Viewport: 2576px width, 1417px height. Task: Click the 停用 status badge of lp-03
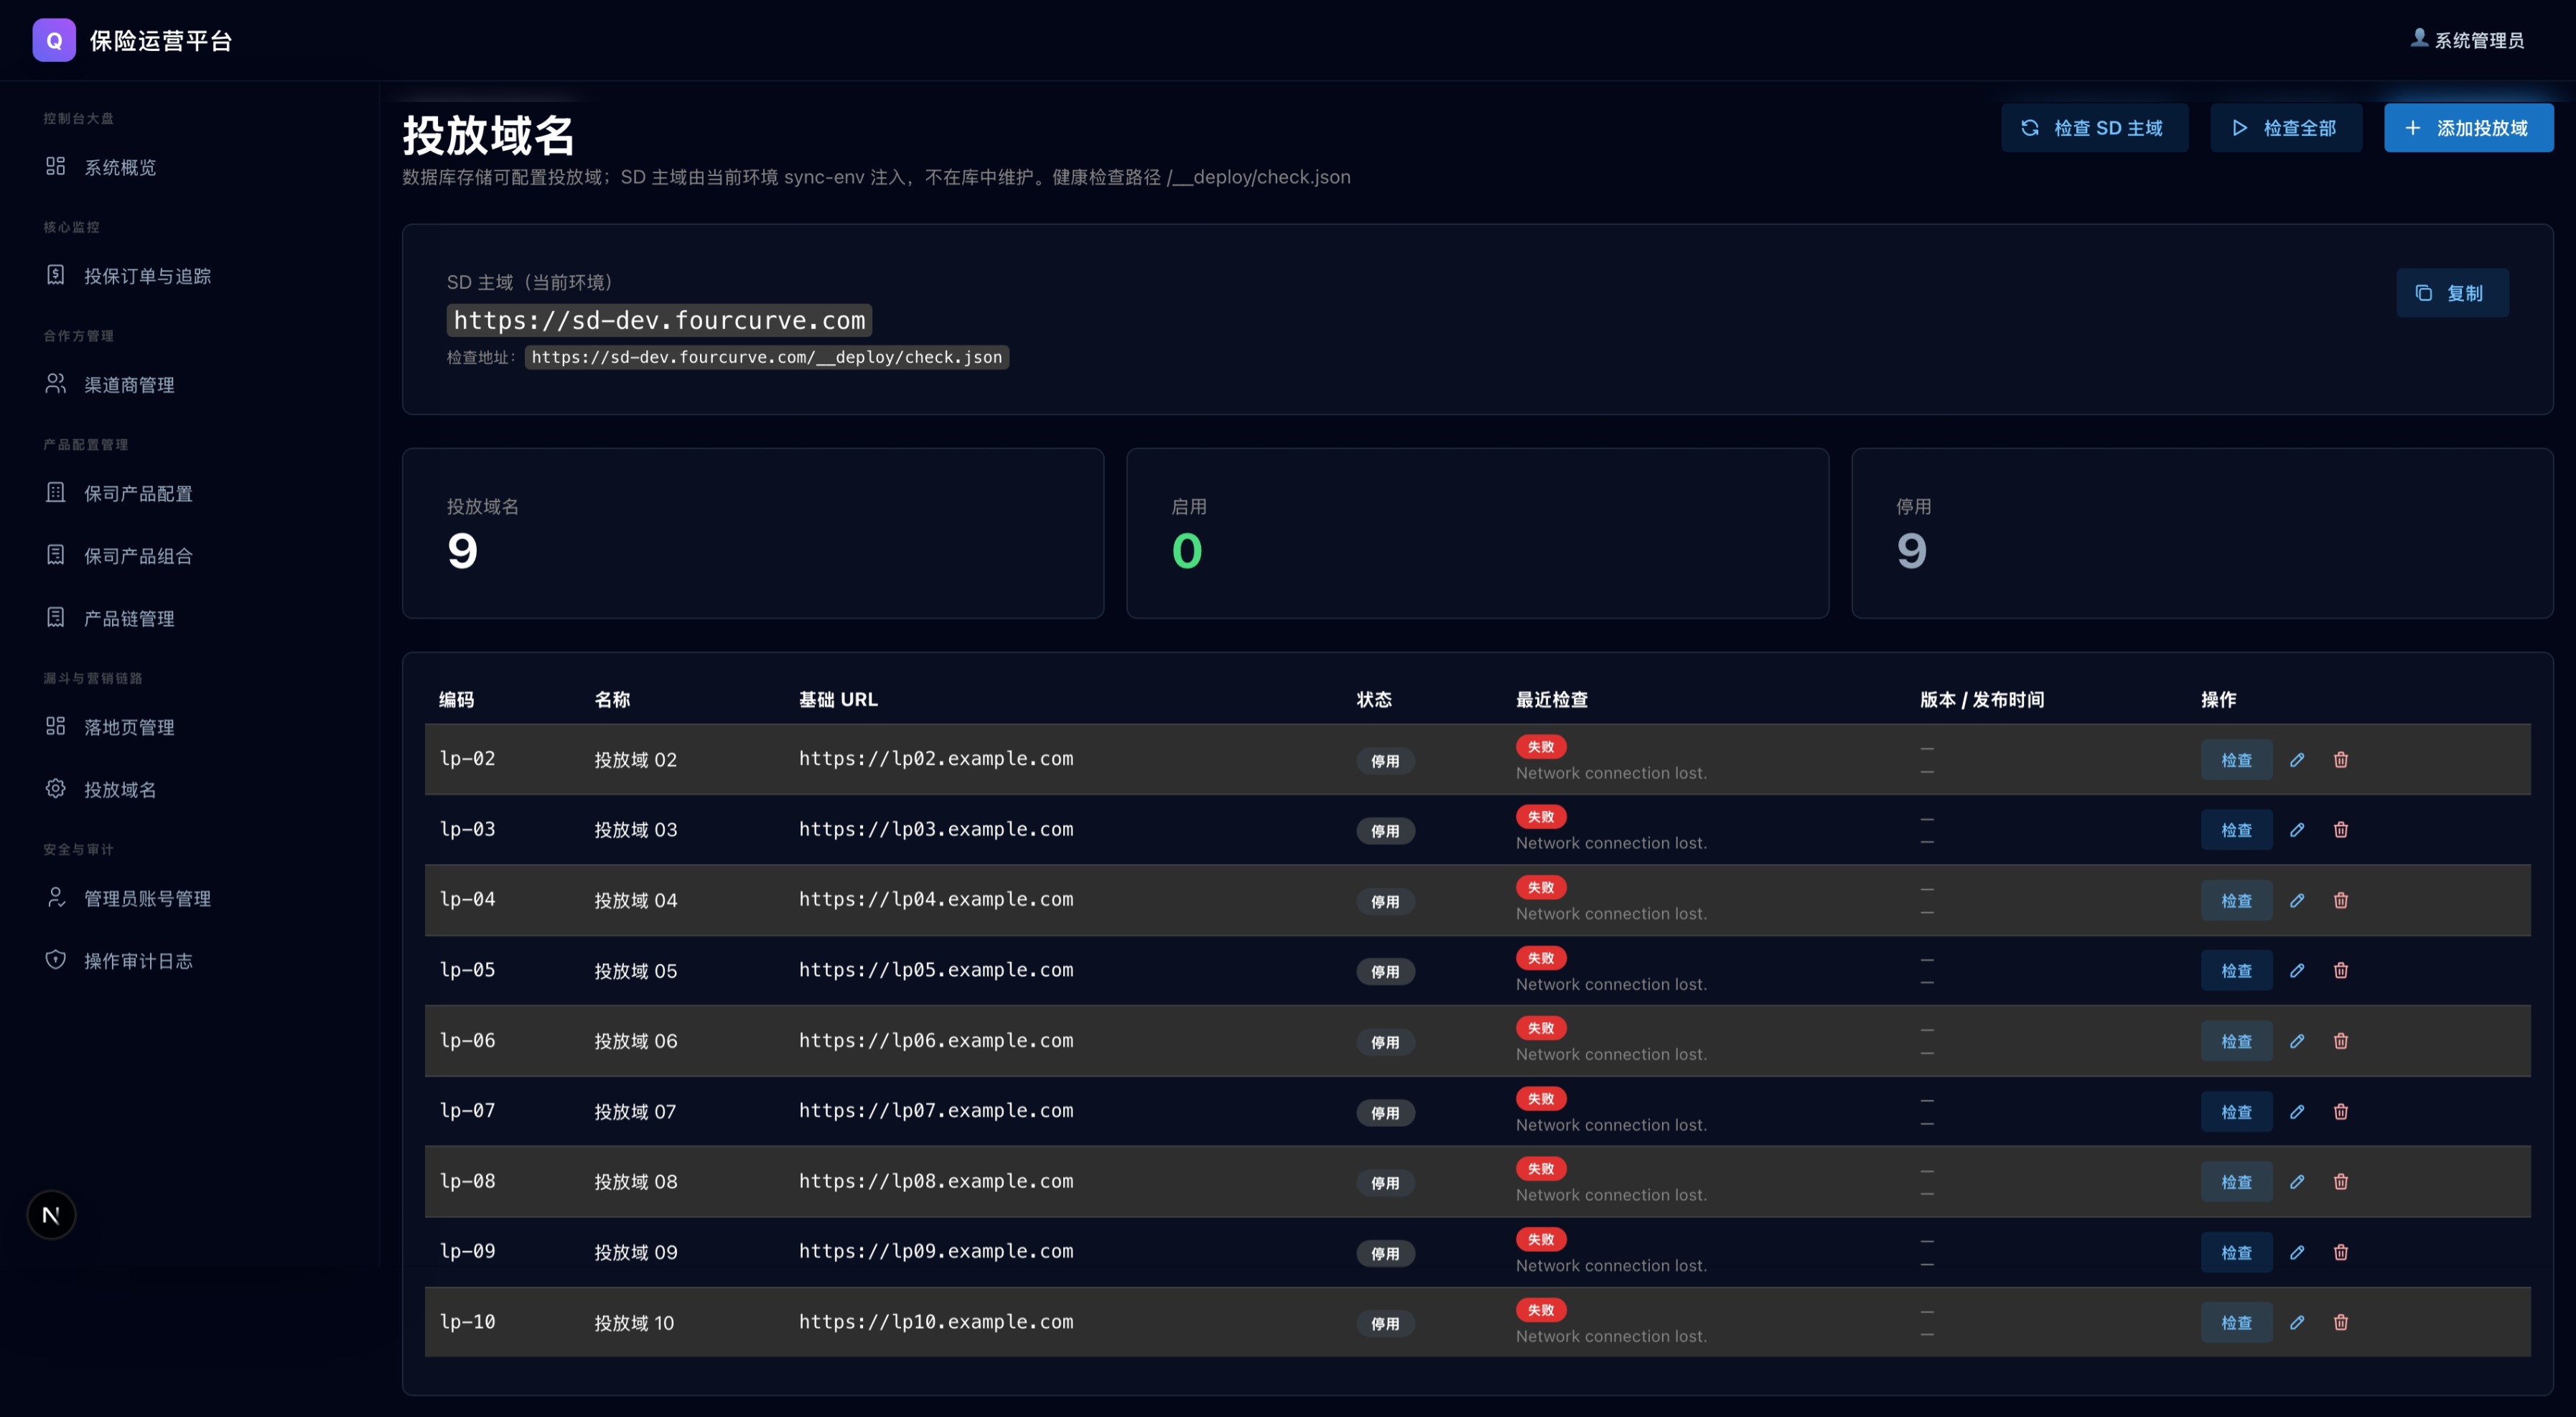1385,831
